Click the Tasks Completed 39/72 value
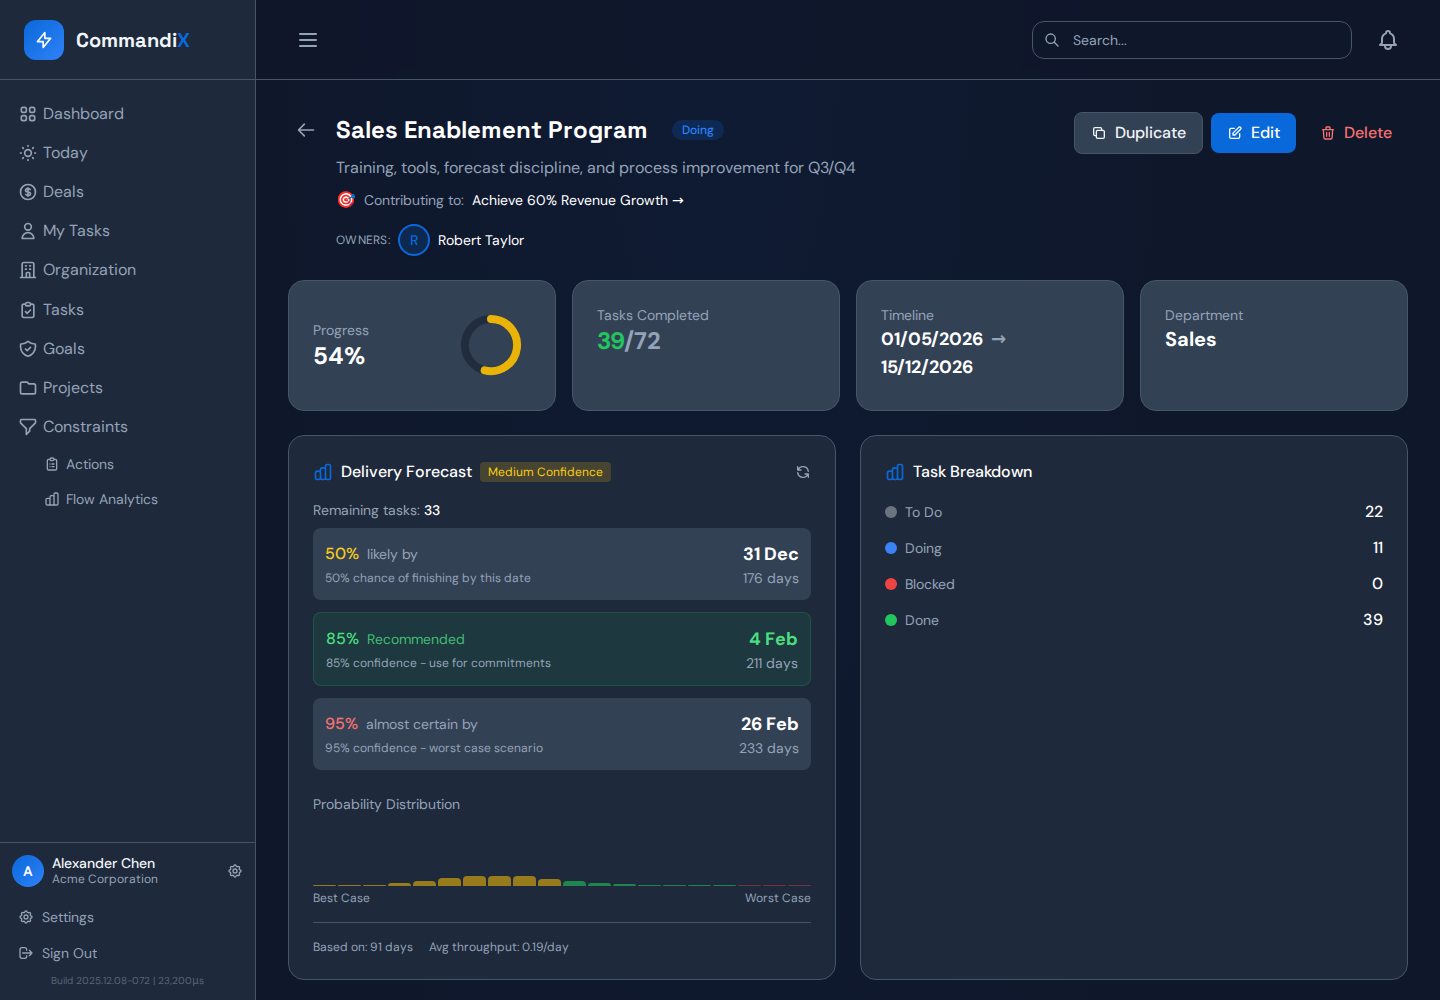Viewport: 1440px width, 1000px height. (629, 341)
